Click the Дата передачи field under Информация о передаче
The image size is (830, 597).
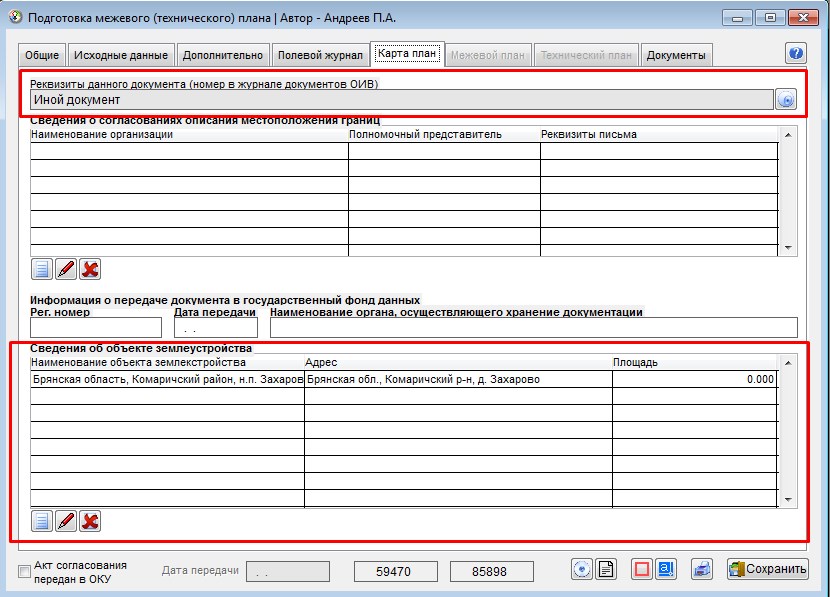pyautogui.click(x=216, y=328)
